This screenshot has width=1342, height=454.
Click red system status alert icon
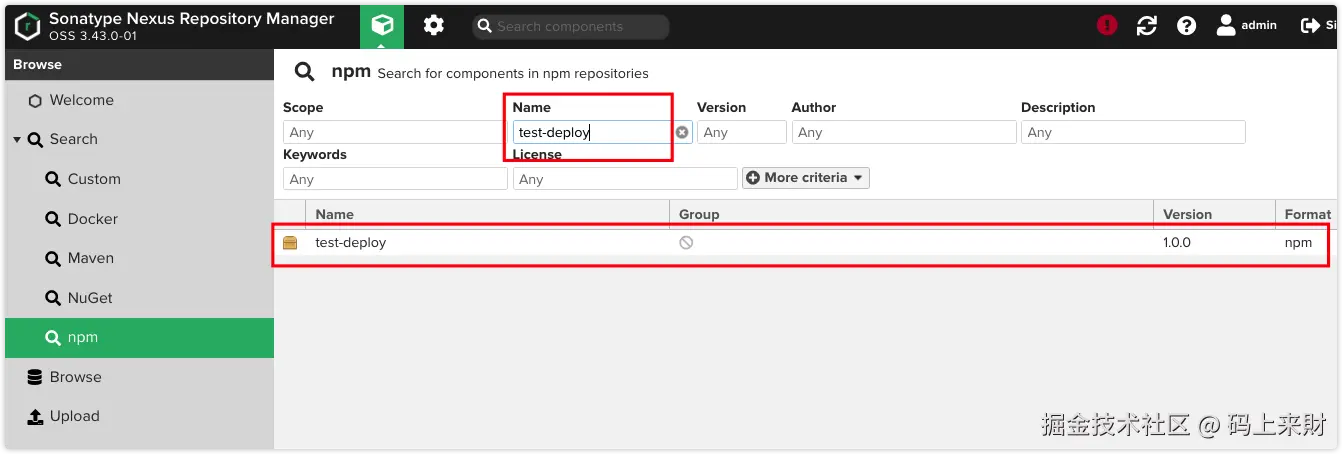(1107, 26)
